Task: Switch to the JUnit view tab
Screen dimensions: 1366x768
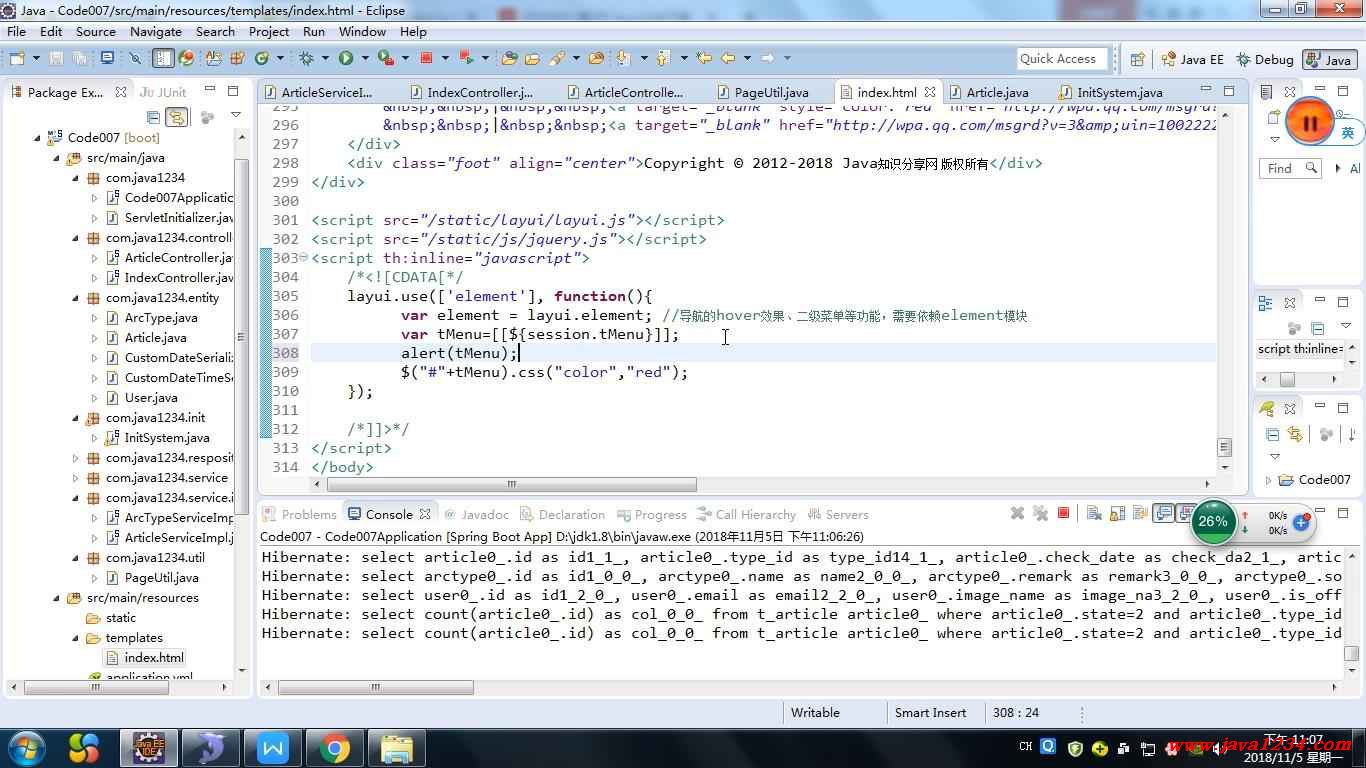Action: click(163, 91)
